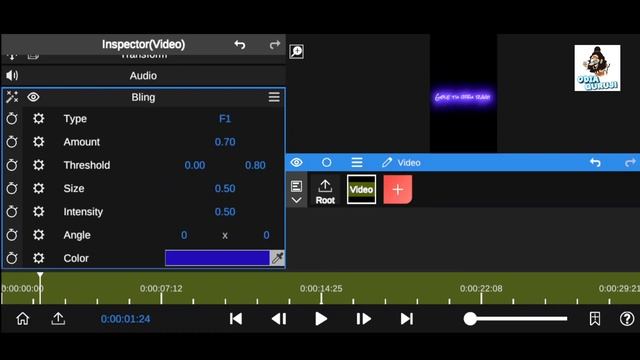The image size is (640, 360).
Task: Click the layer list icon
Action: [296, 187]
